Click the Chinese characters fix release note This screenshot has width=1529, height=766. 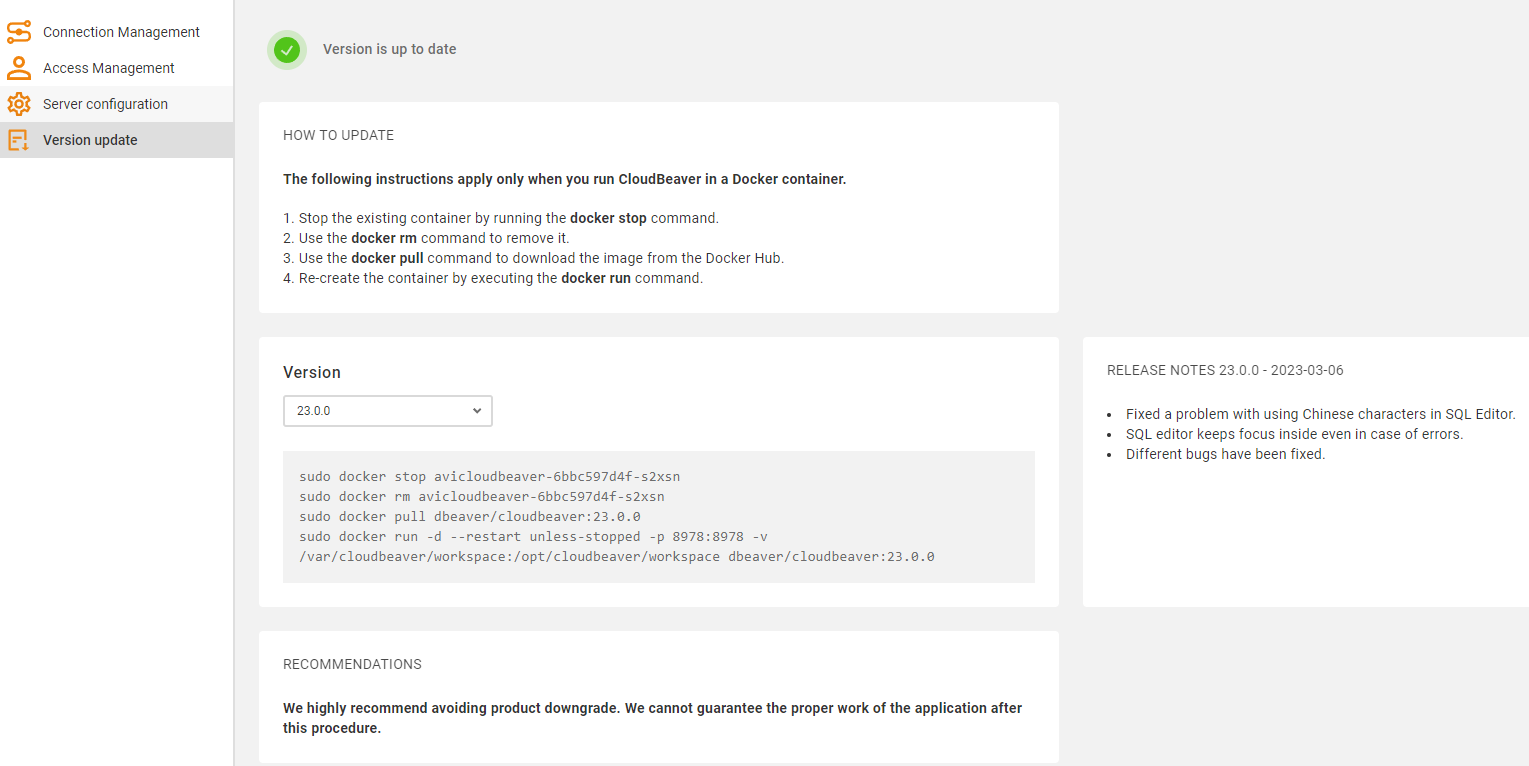pyautogui.click(x=1320, y=414)
